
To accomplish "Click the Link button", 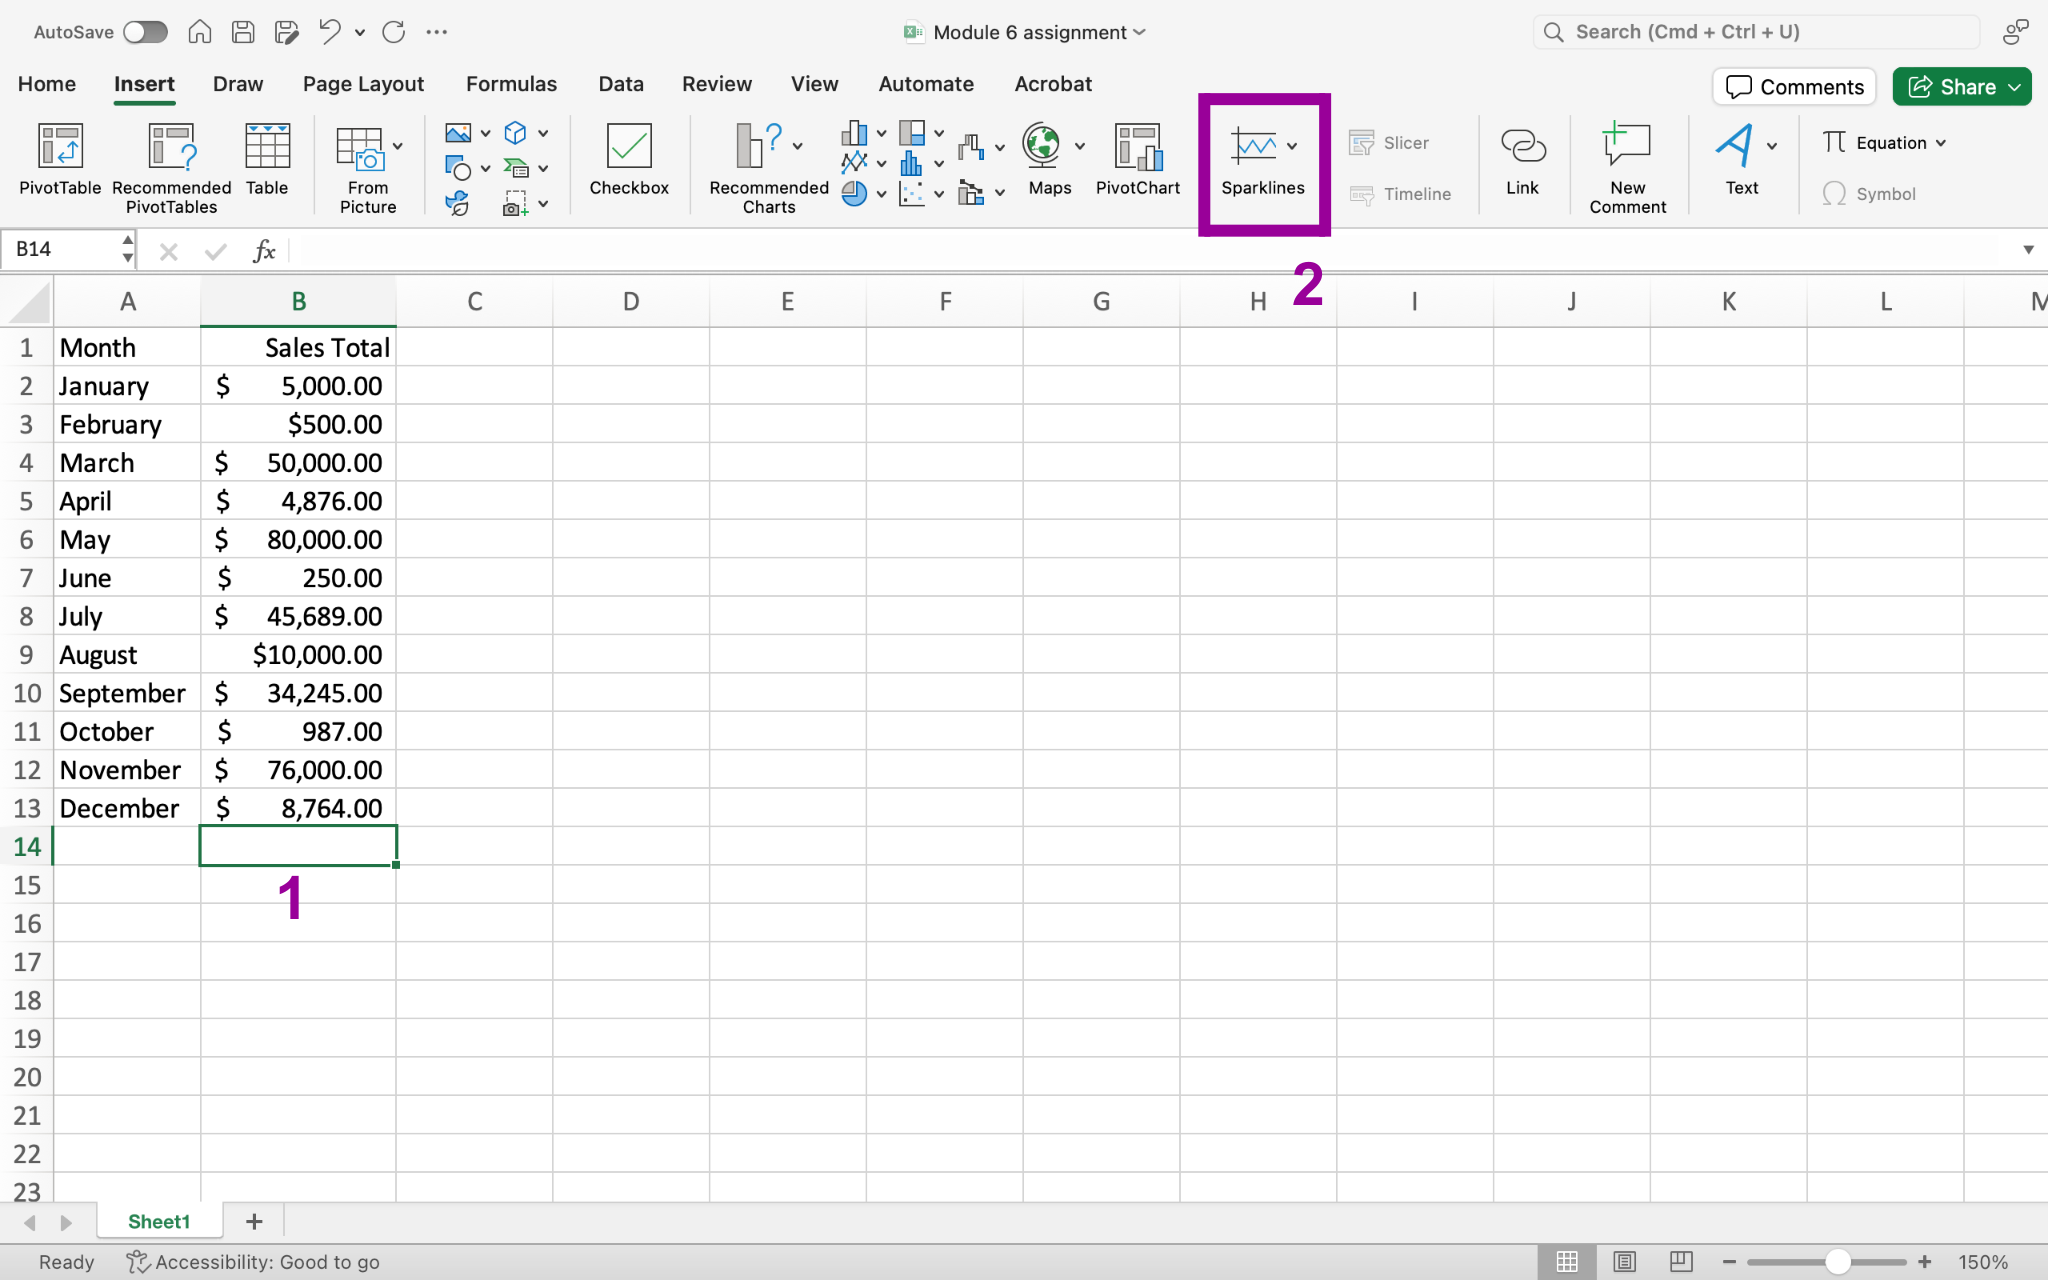I will pos(1523,160).
